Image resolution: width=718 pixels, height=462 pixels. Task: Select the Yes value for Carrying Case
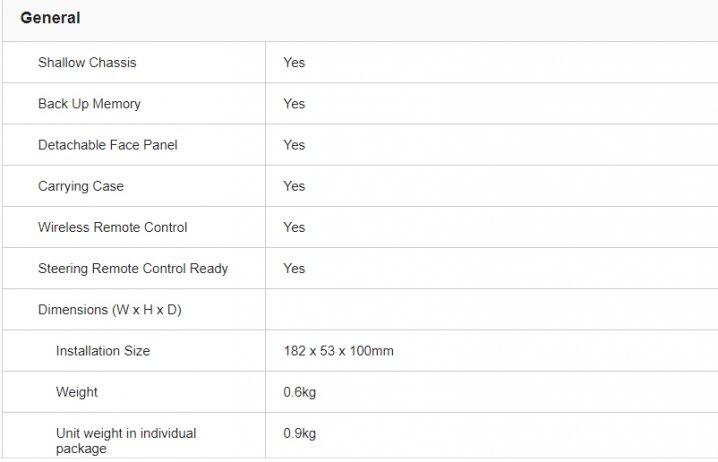pos(294,186)
